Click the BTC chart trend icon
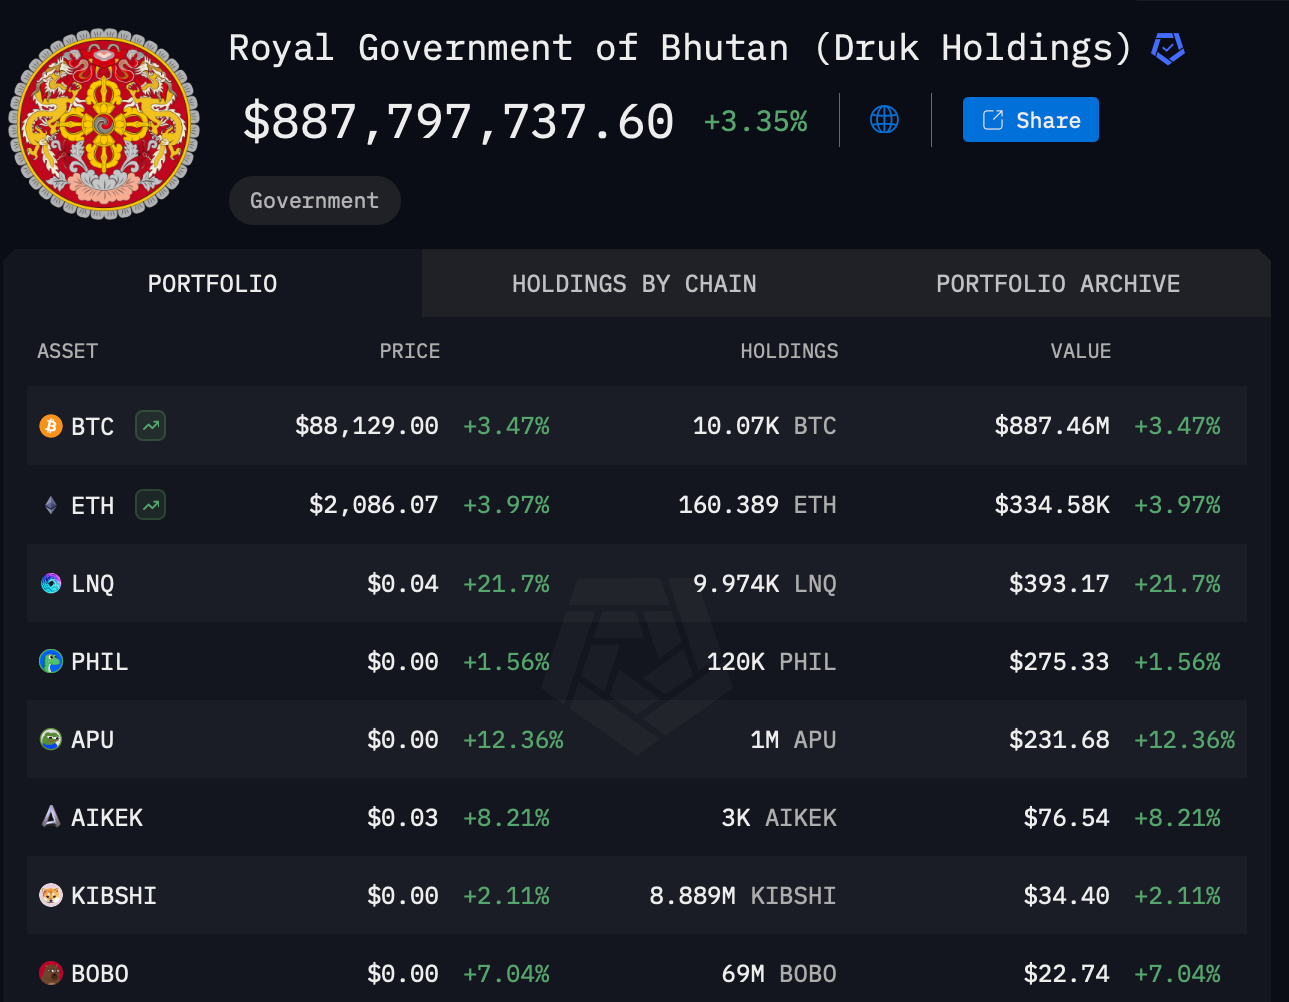 click(x=151, y=426)
